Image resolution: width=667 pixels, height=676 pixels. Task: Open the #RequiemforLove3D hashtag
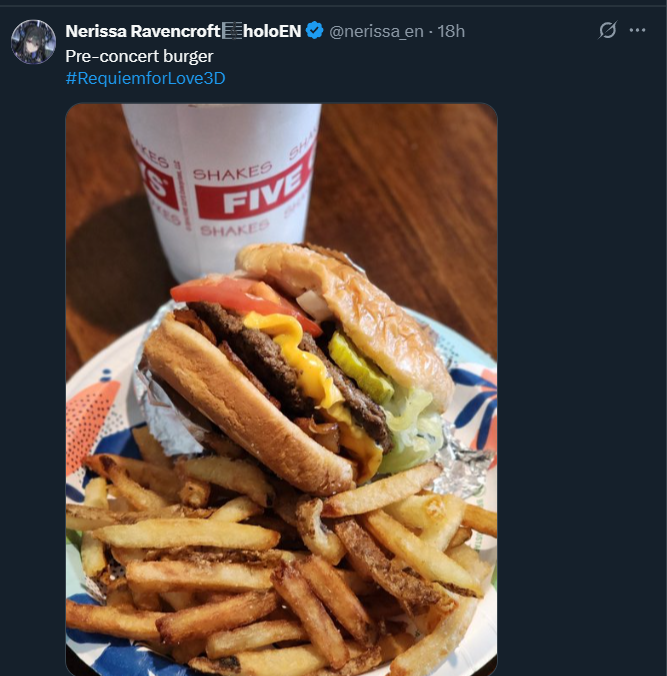tap(145, 78)
